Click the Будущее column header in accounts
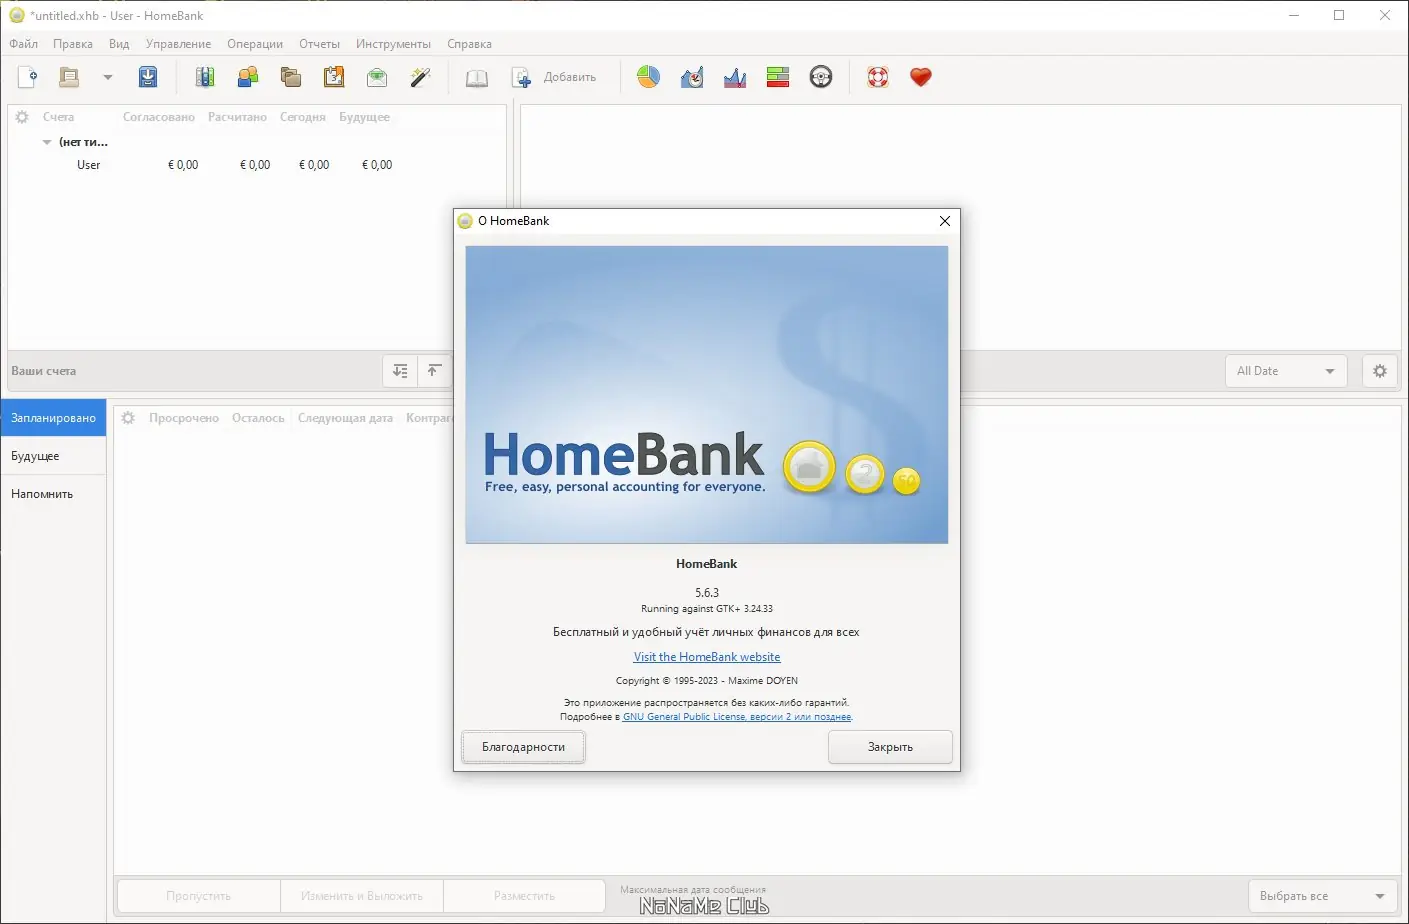 coord(364,117)
